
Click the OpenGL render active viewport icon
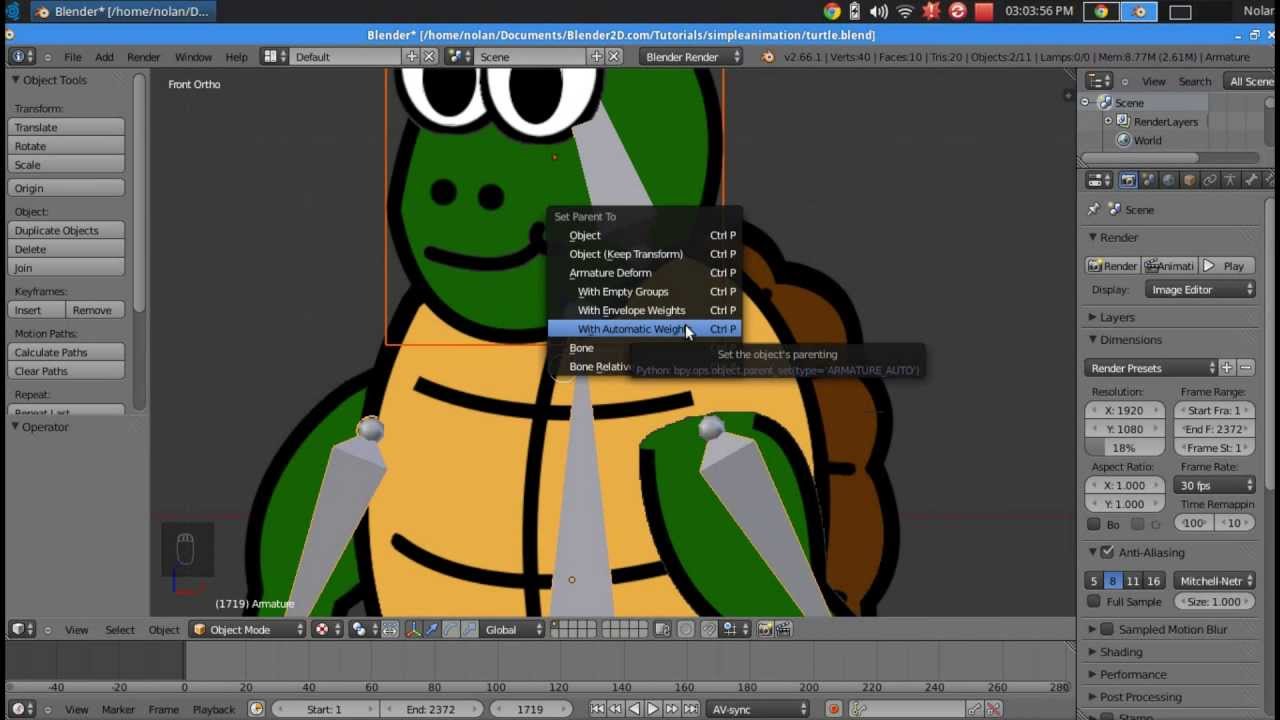pos(766,629)
